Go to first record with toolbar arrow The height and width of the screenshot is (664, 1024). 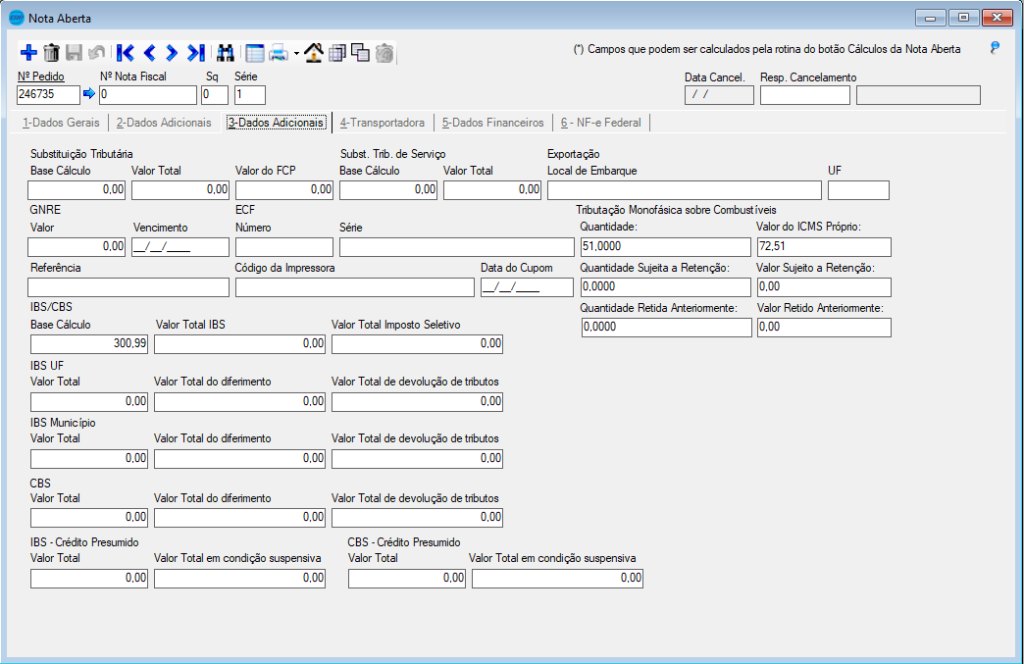tap(125, 53)
